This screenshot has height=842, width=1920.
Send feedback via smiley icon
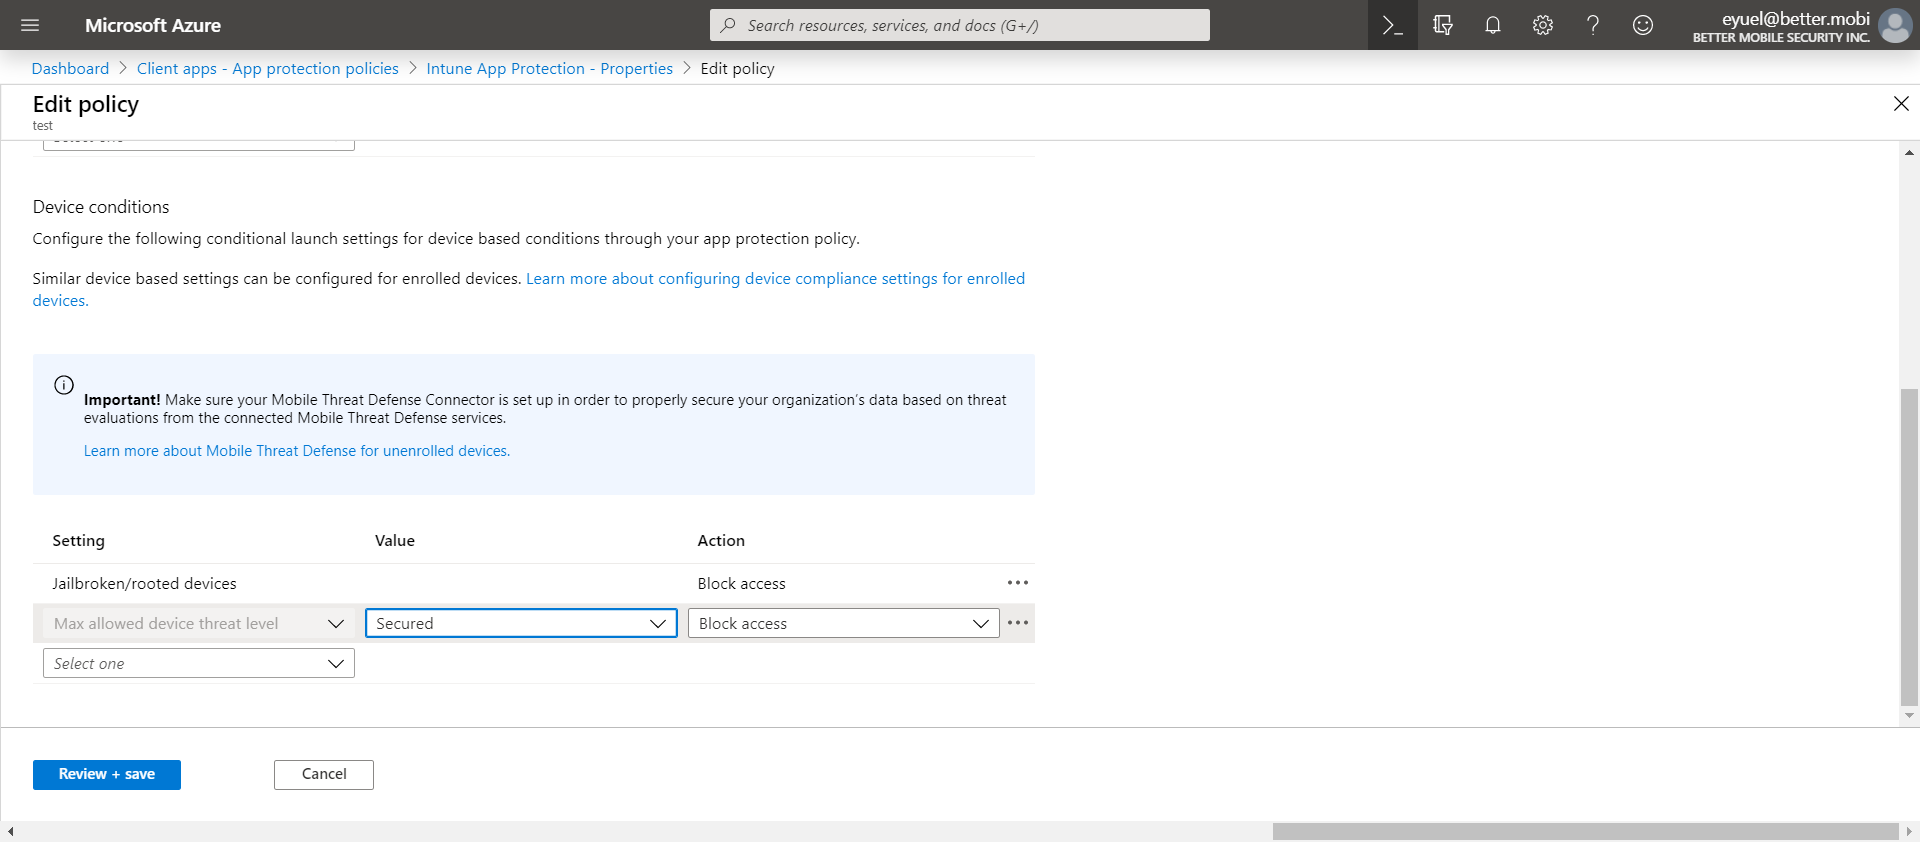[1642, 25]
